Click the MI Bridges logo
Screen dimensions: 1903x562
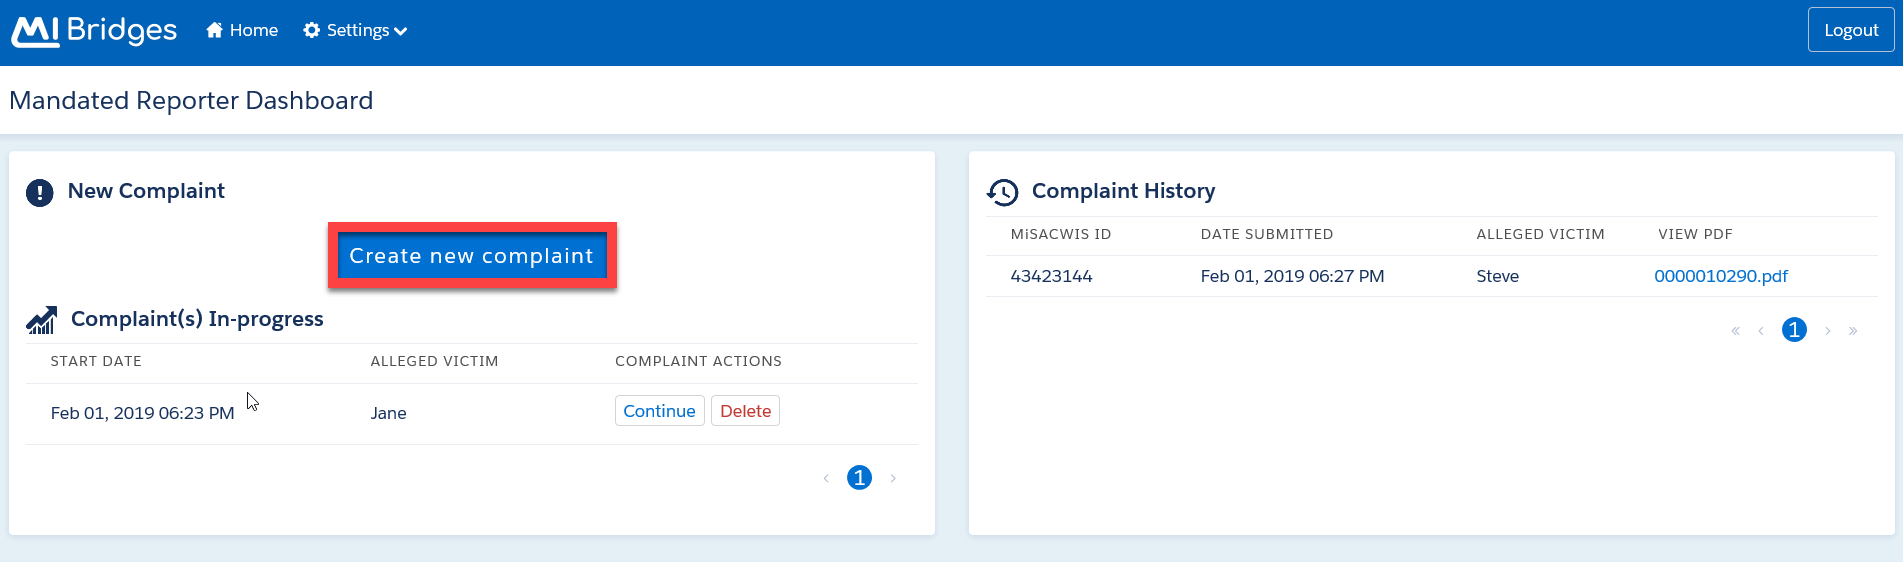(94, 31)
